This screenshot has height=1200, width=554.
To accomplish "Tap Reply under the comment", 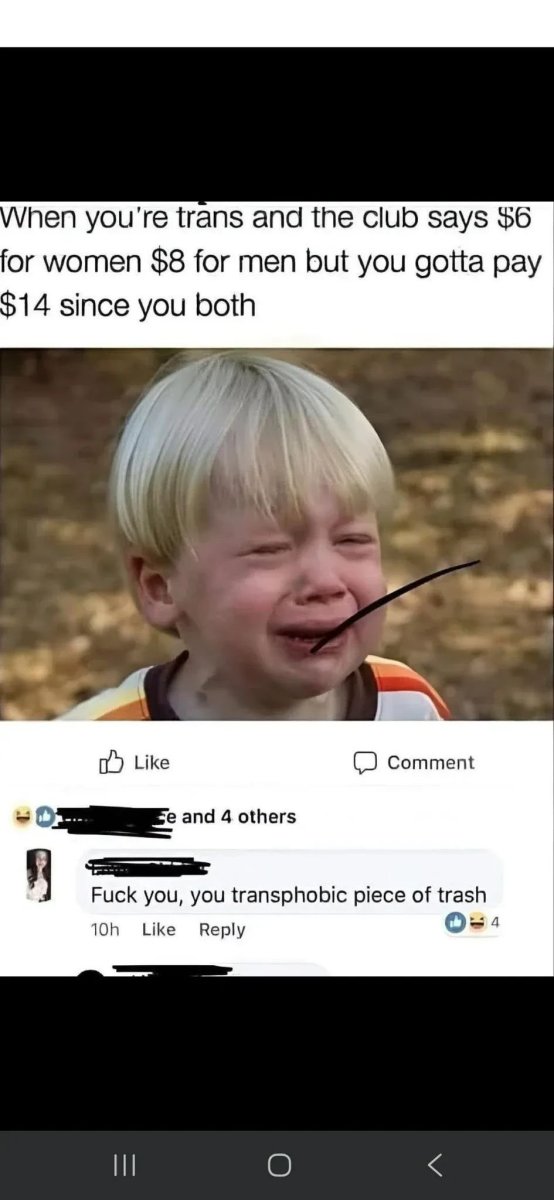I will point(222,930).
